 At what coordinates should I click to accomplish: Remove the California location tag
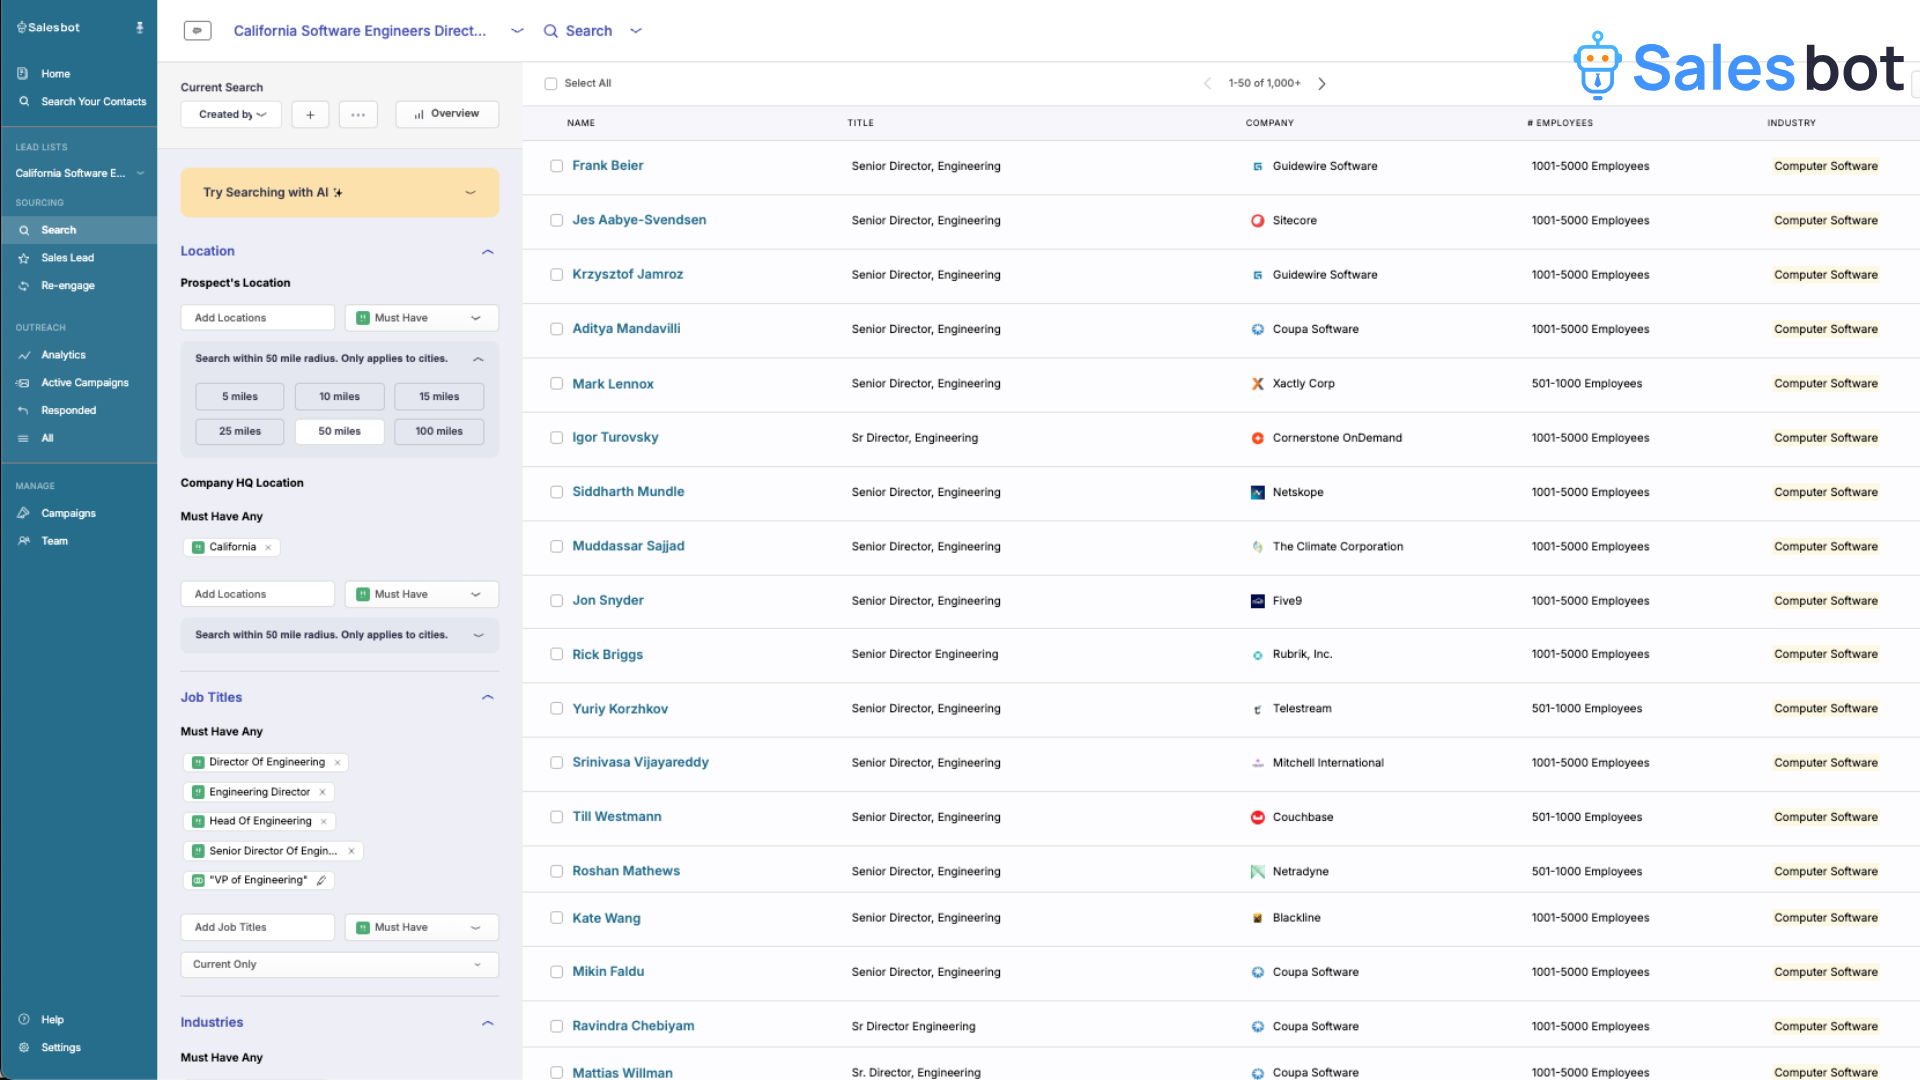tap(268, 548)
